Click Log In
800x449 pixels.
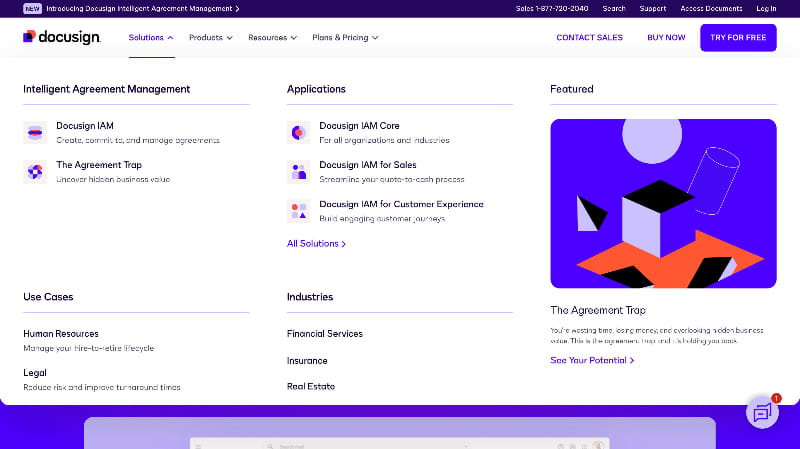pyautogui.click(x=766, y=9)
